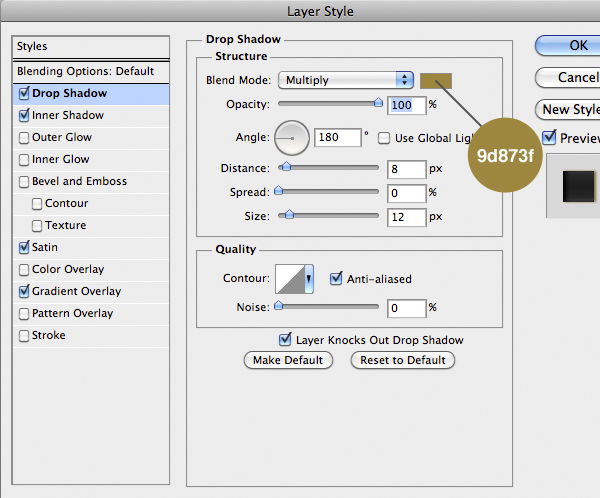Image resolution: width=600 pixels, height=498 pixels.
Task: Enable Use Global Light option
Action: (384, 137)
